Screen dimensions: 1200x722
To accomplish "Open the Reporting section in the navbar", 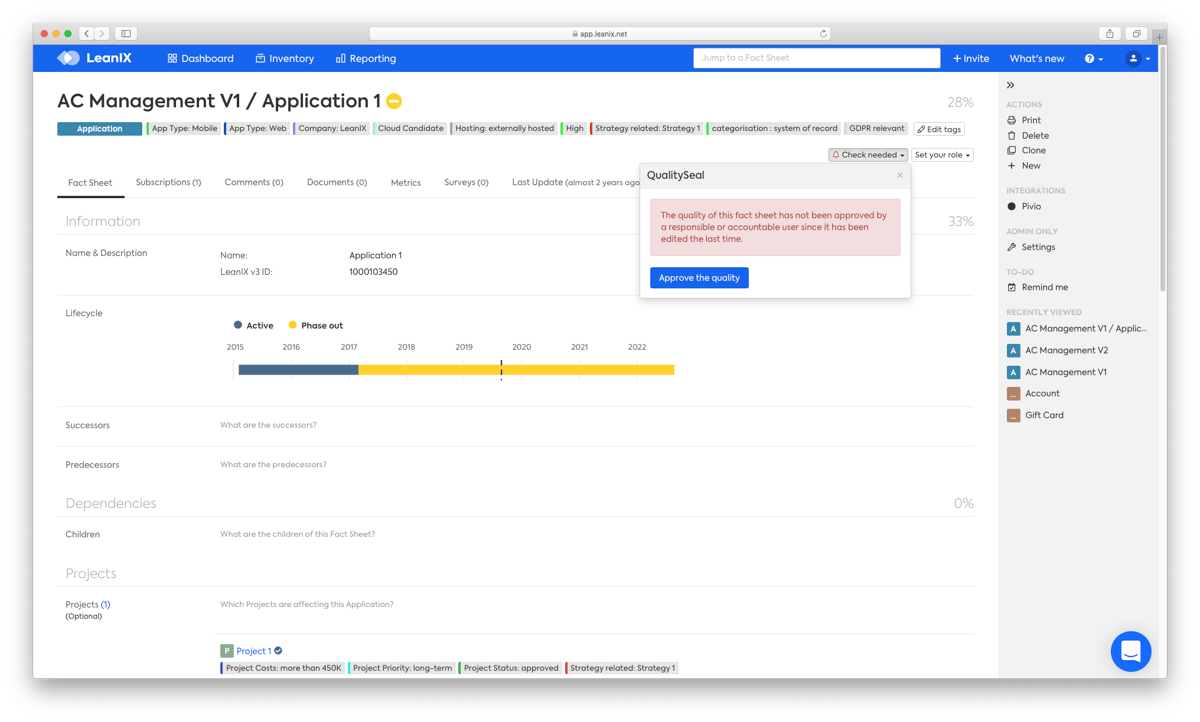I will 365,58.
